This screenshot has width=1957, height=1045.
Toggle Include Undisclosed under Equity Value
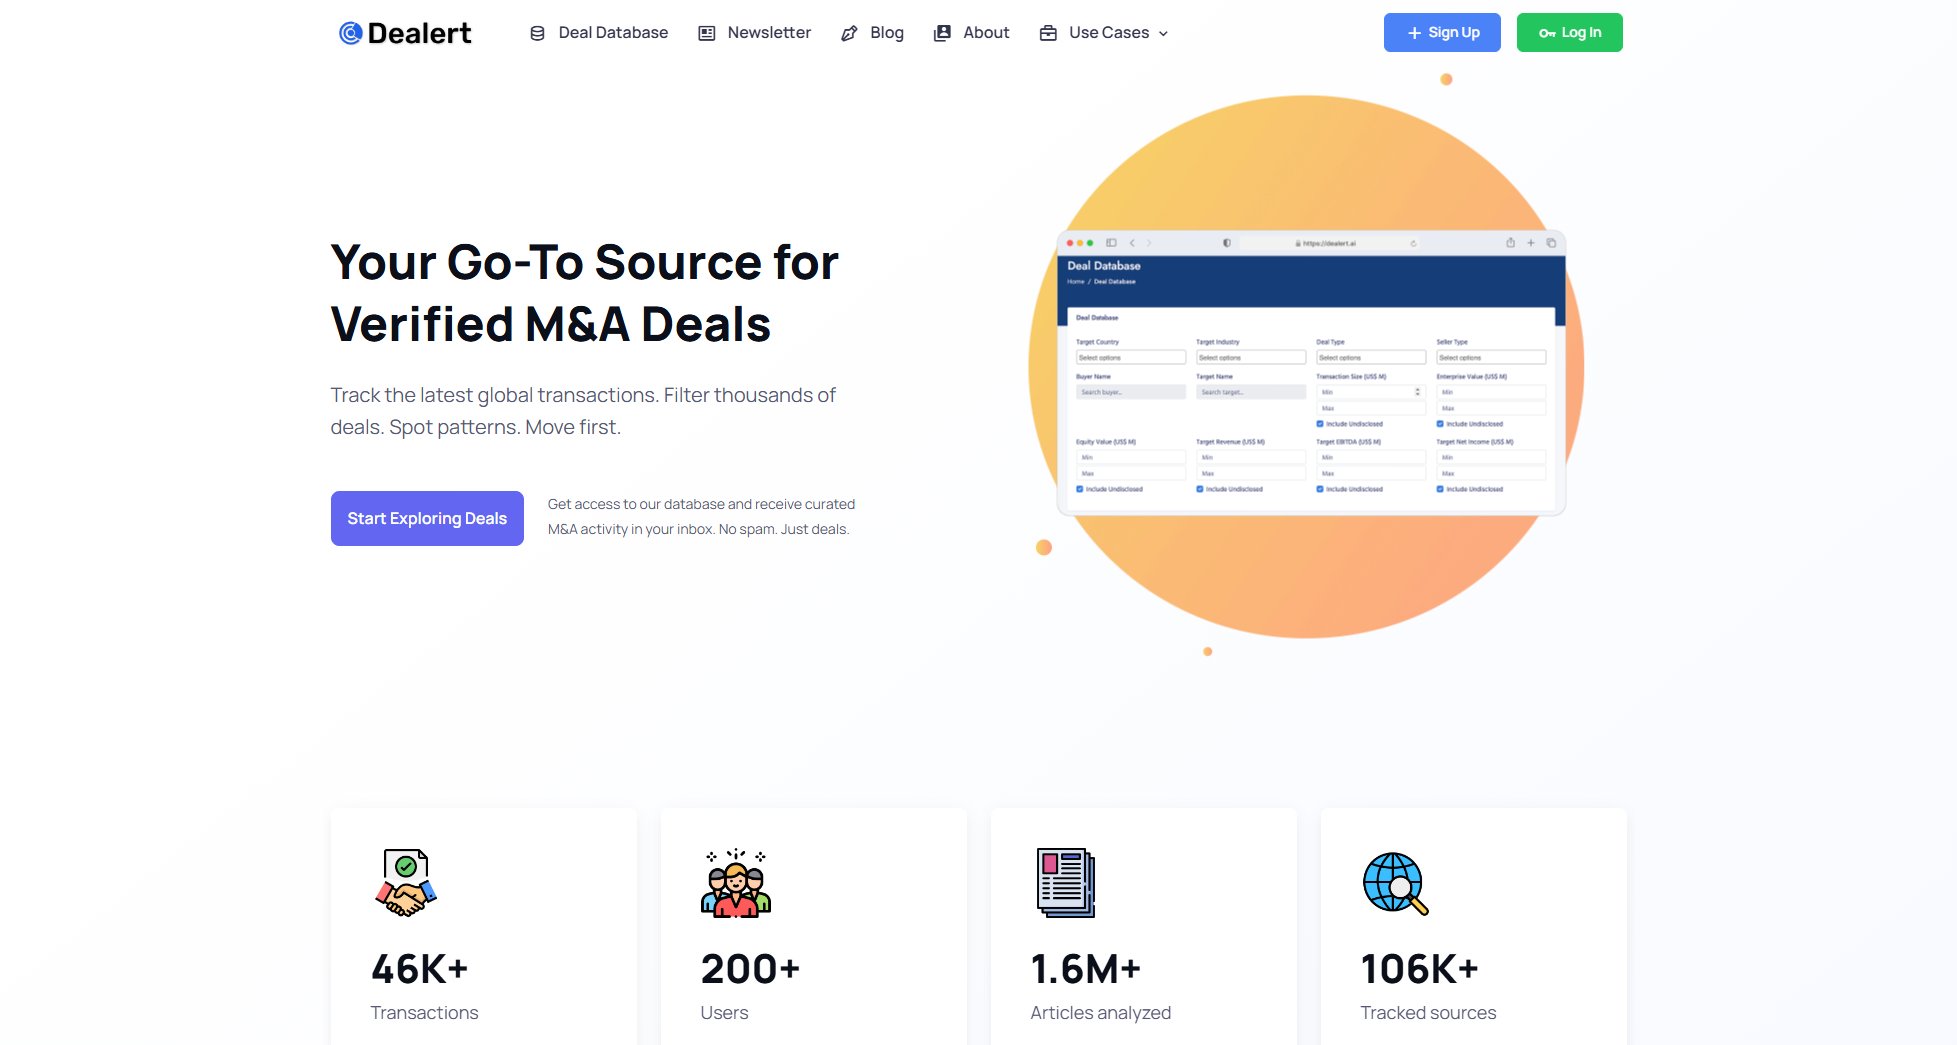tap(1080, 489)
